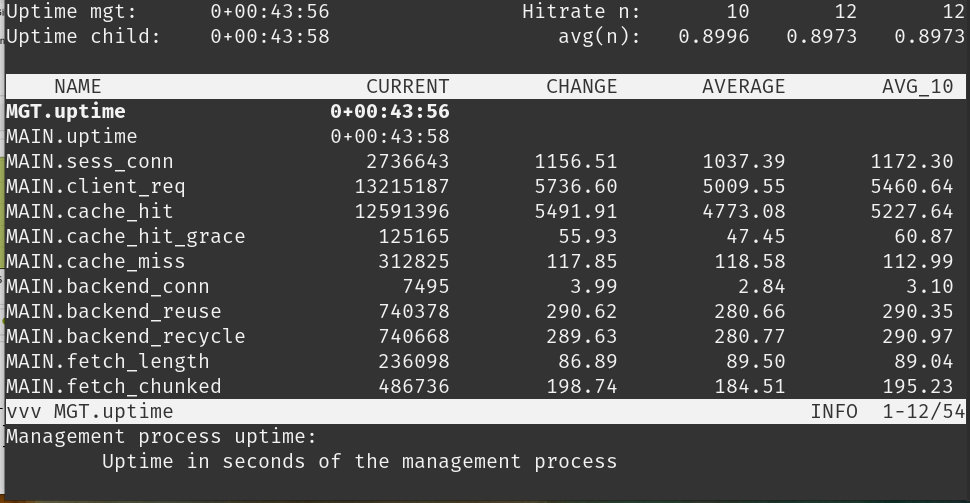Click the 1-12/54 position indicator
Viewport: 970px width, 503px height.
[918, 412]
